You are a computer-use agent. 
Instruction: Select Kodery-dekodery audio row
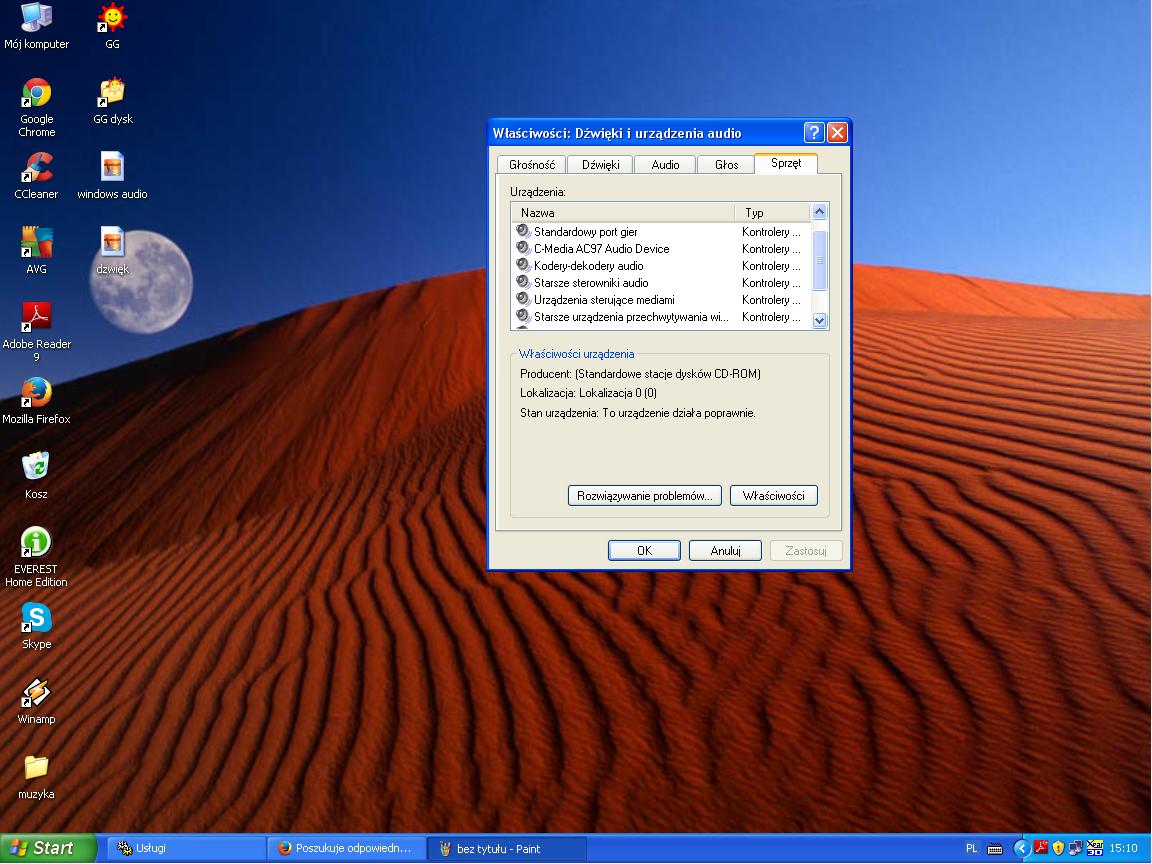click(x=660, y=265)
